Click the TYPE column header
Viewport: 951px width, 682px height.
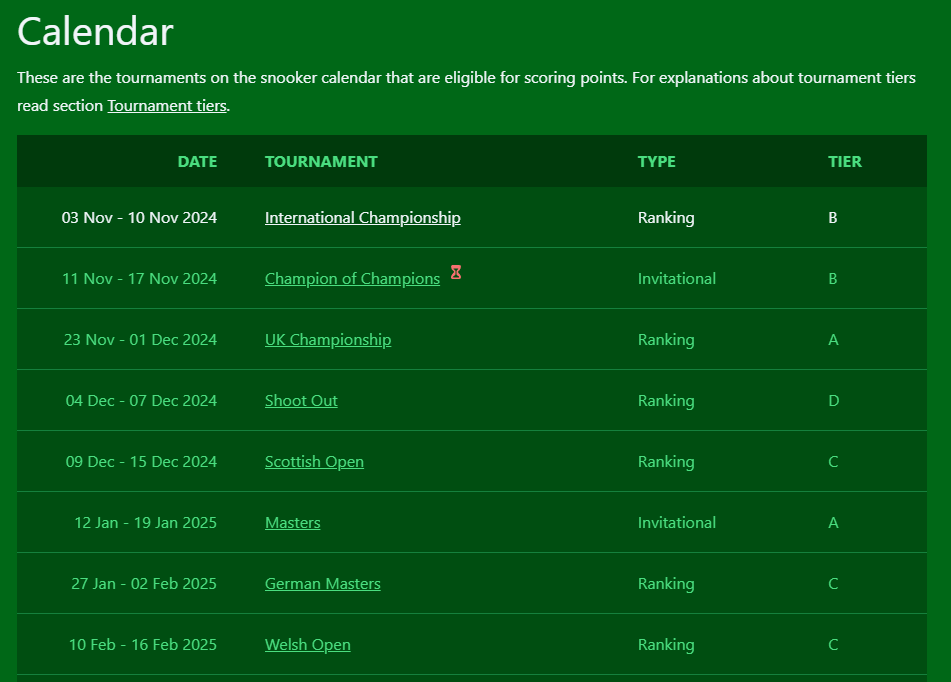click(x=657, y=161)
